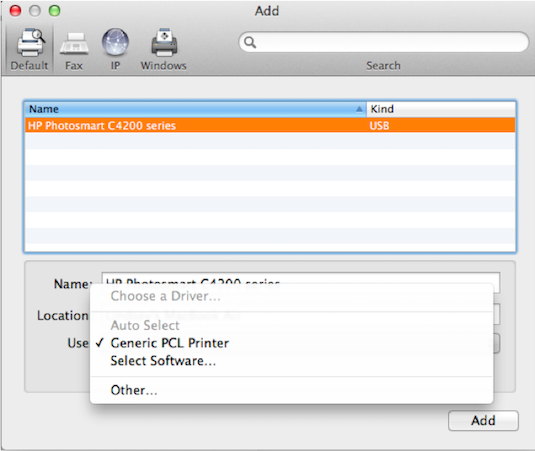This screenshot has height=451, width=535.
Task: Click the magnifying glass search icon
Action: (250, 42)
